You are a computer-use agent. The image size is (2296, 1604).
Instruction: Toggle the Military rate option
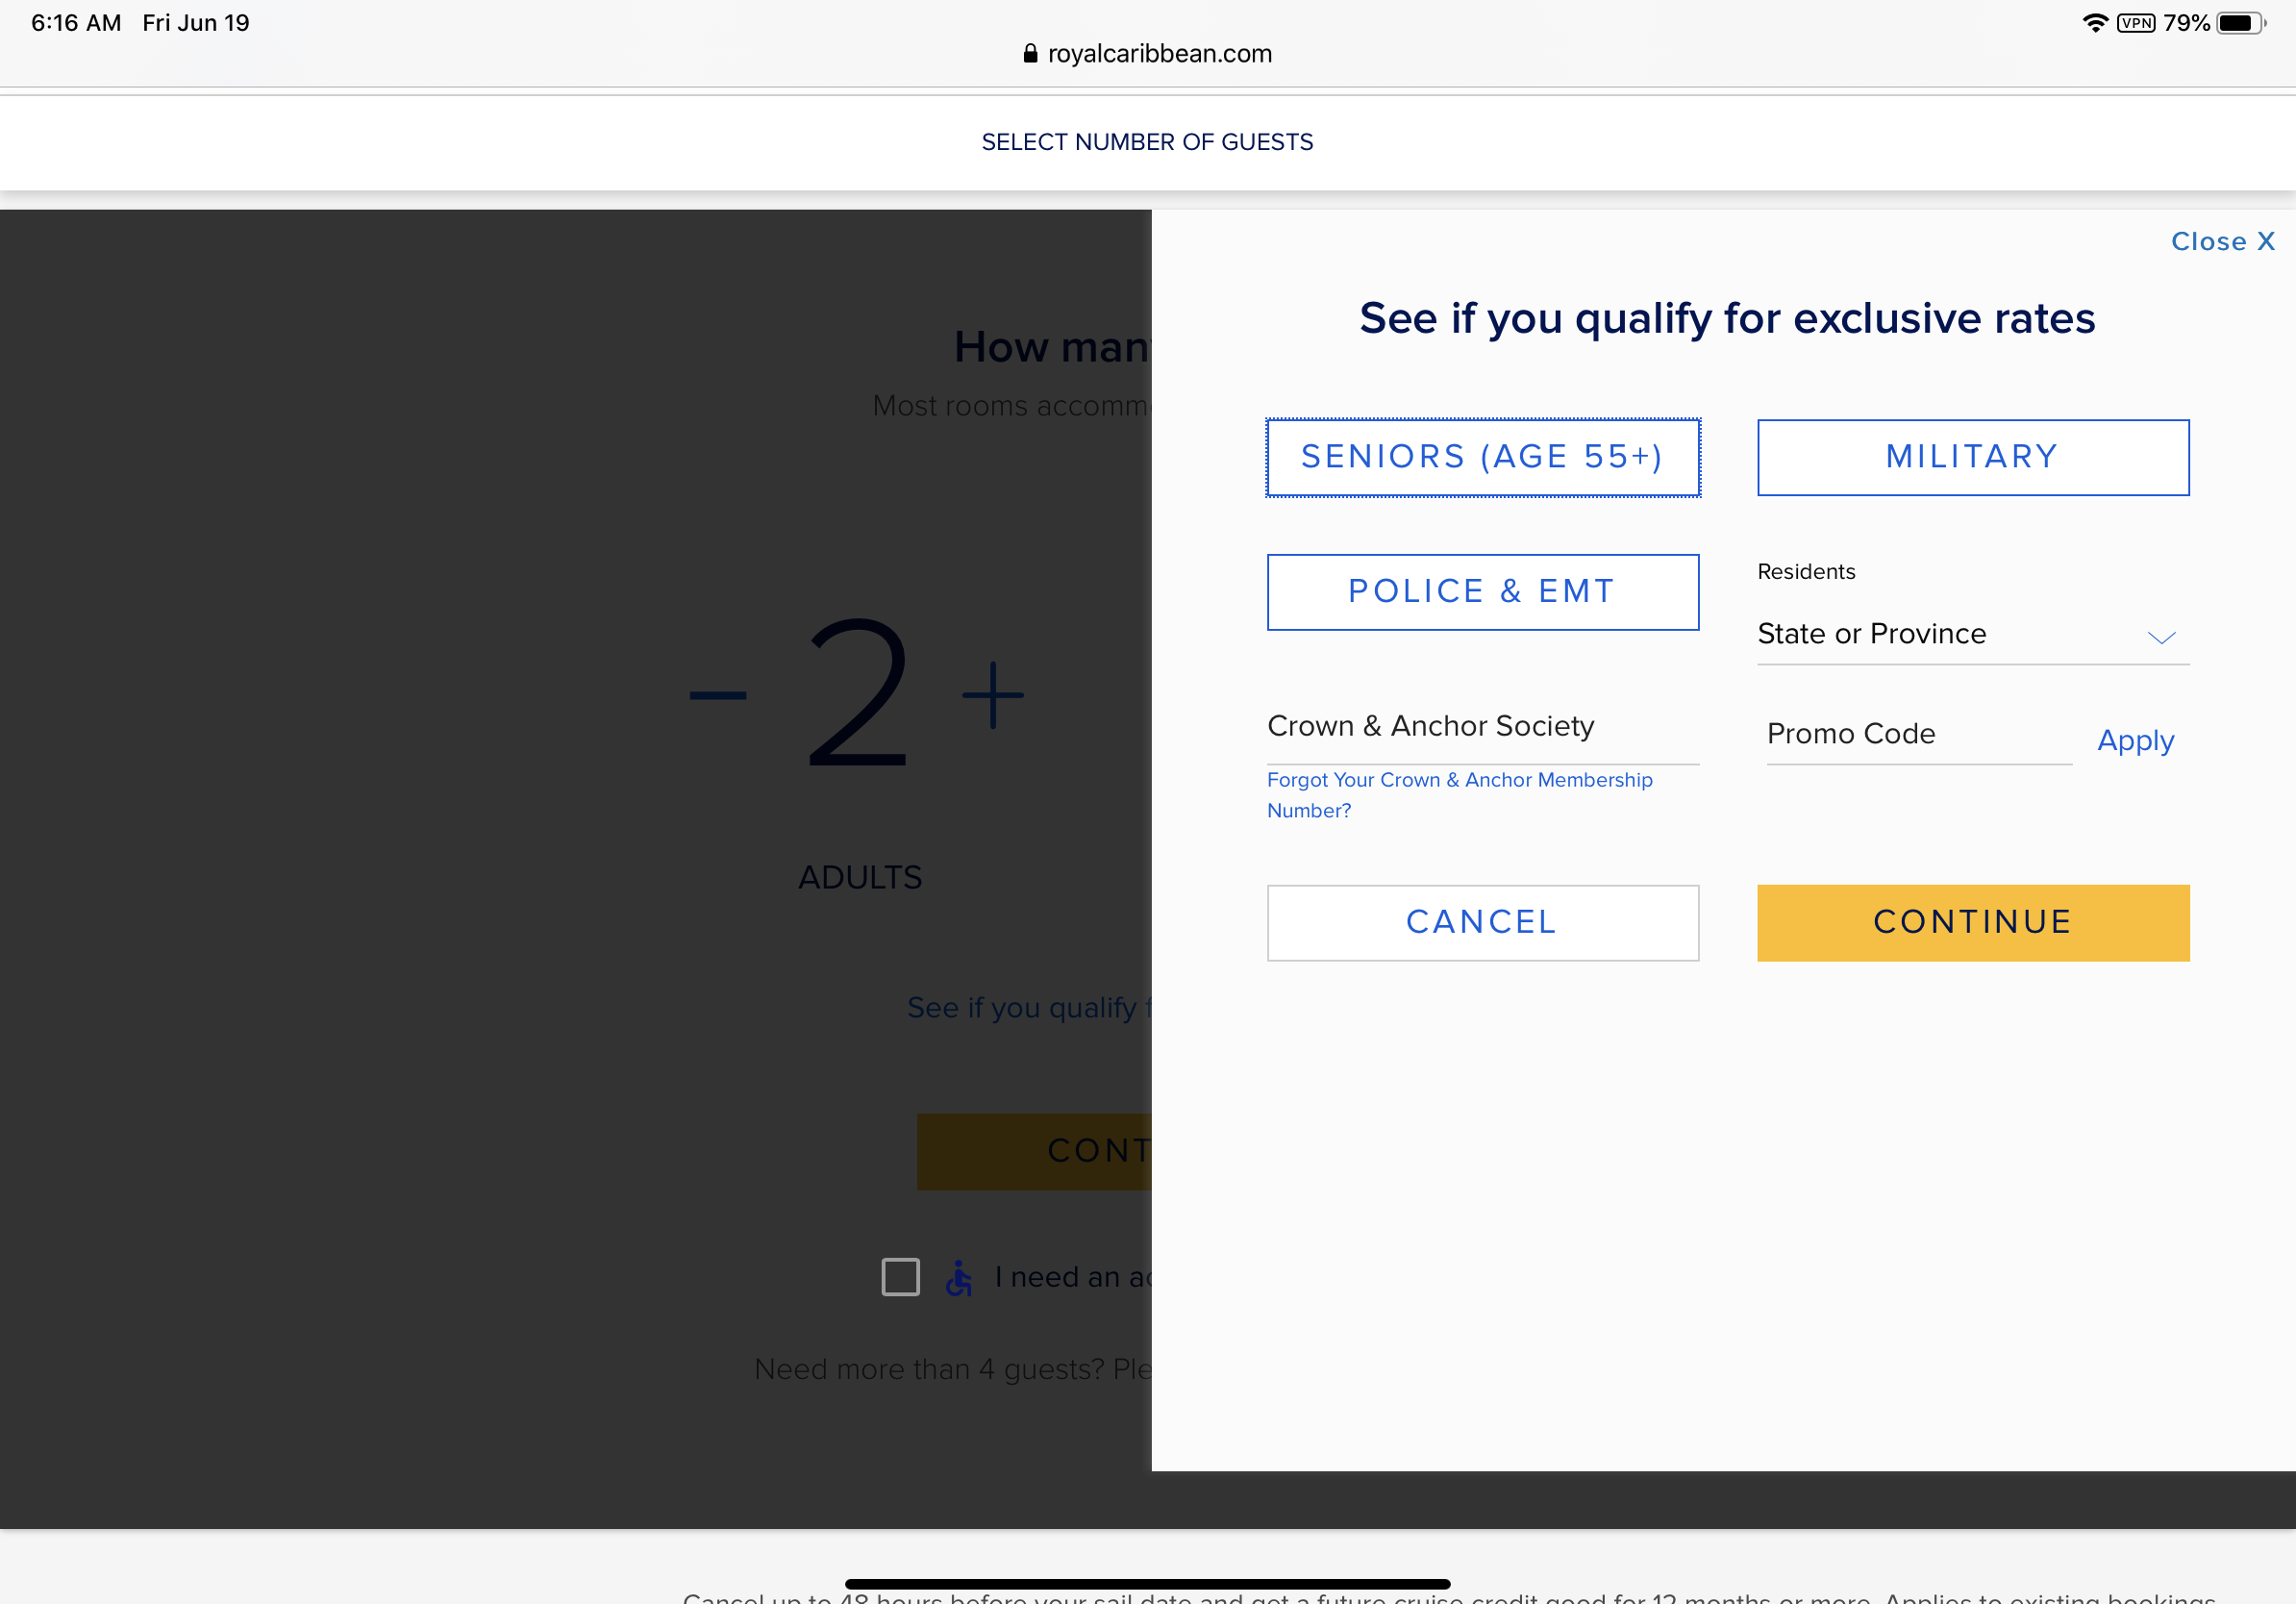tap(1972, 457)
